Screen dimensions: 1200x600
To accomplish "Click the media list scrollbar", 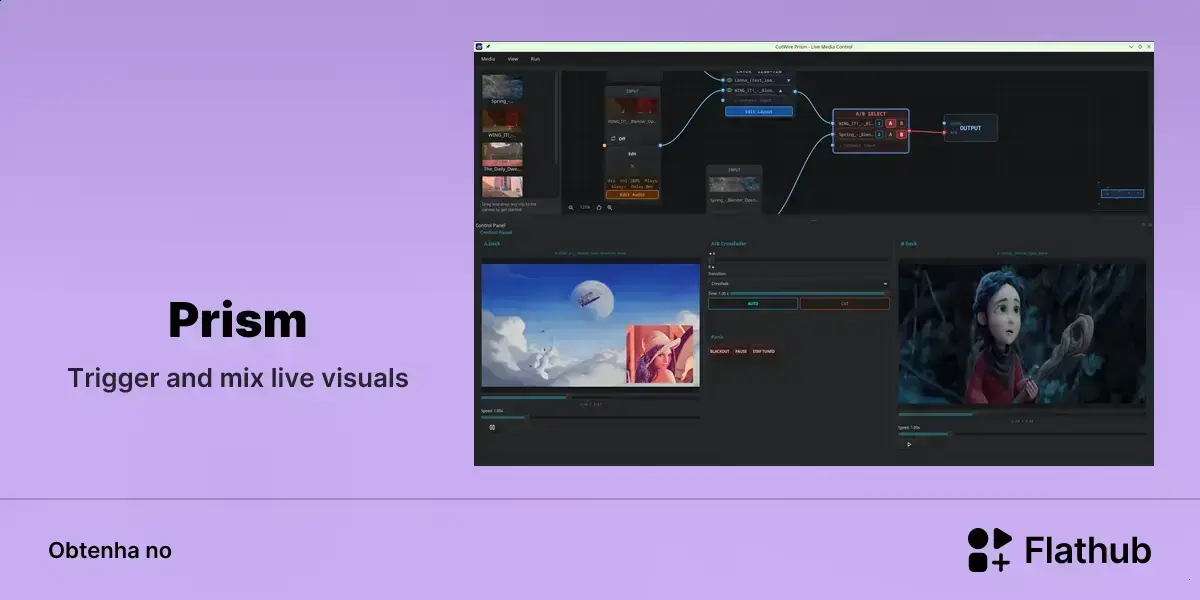I will coord(557,118).
